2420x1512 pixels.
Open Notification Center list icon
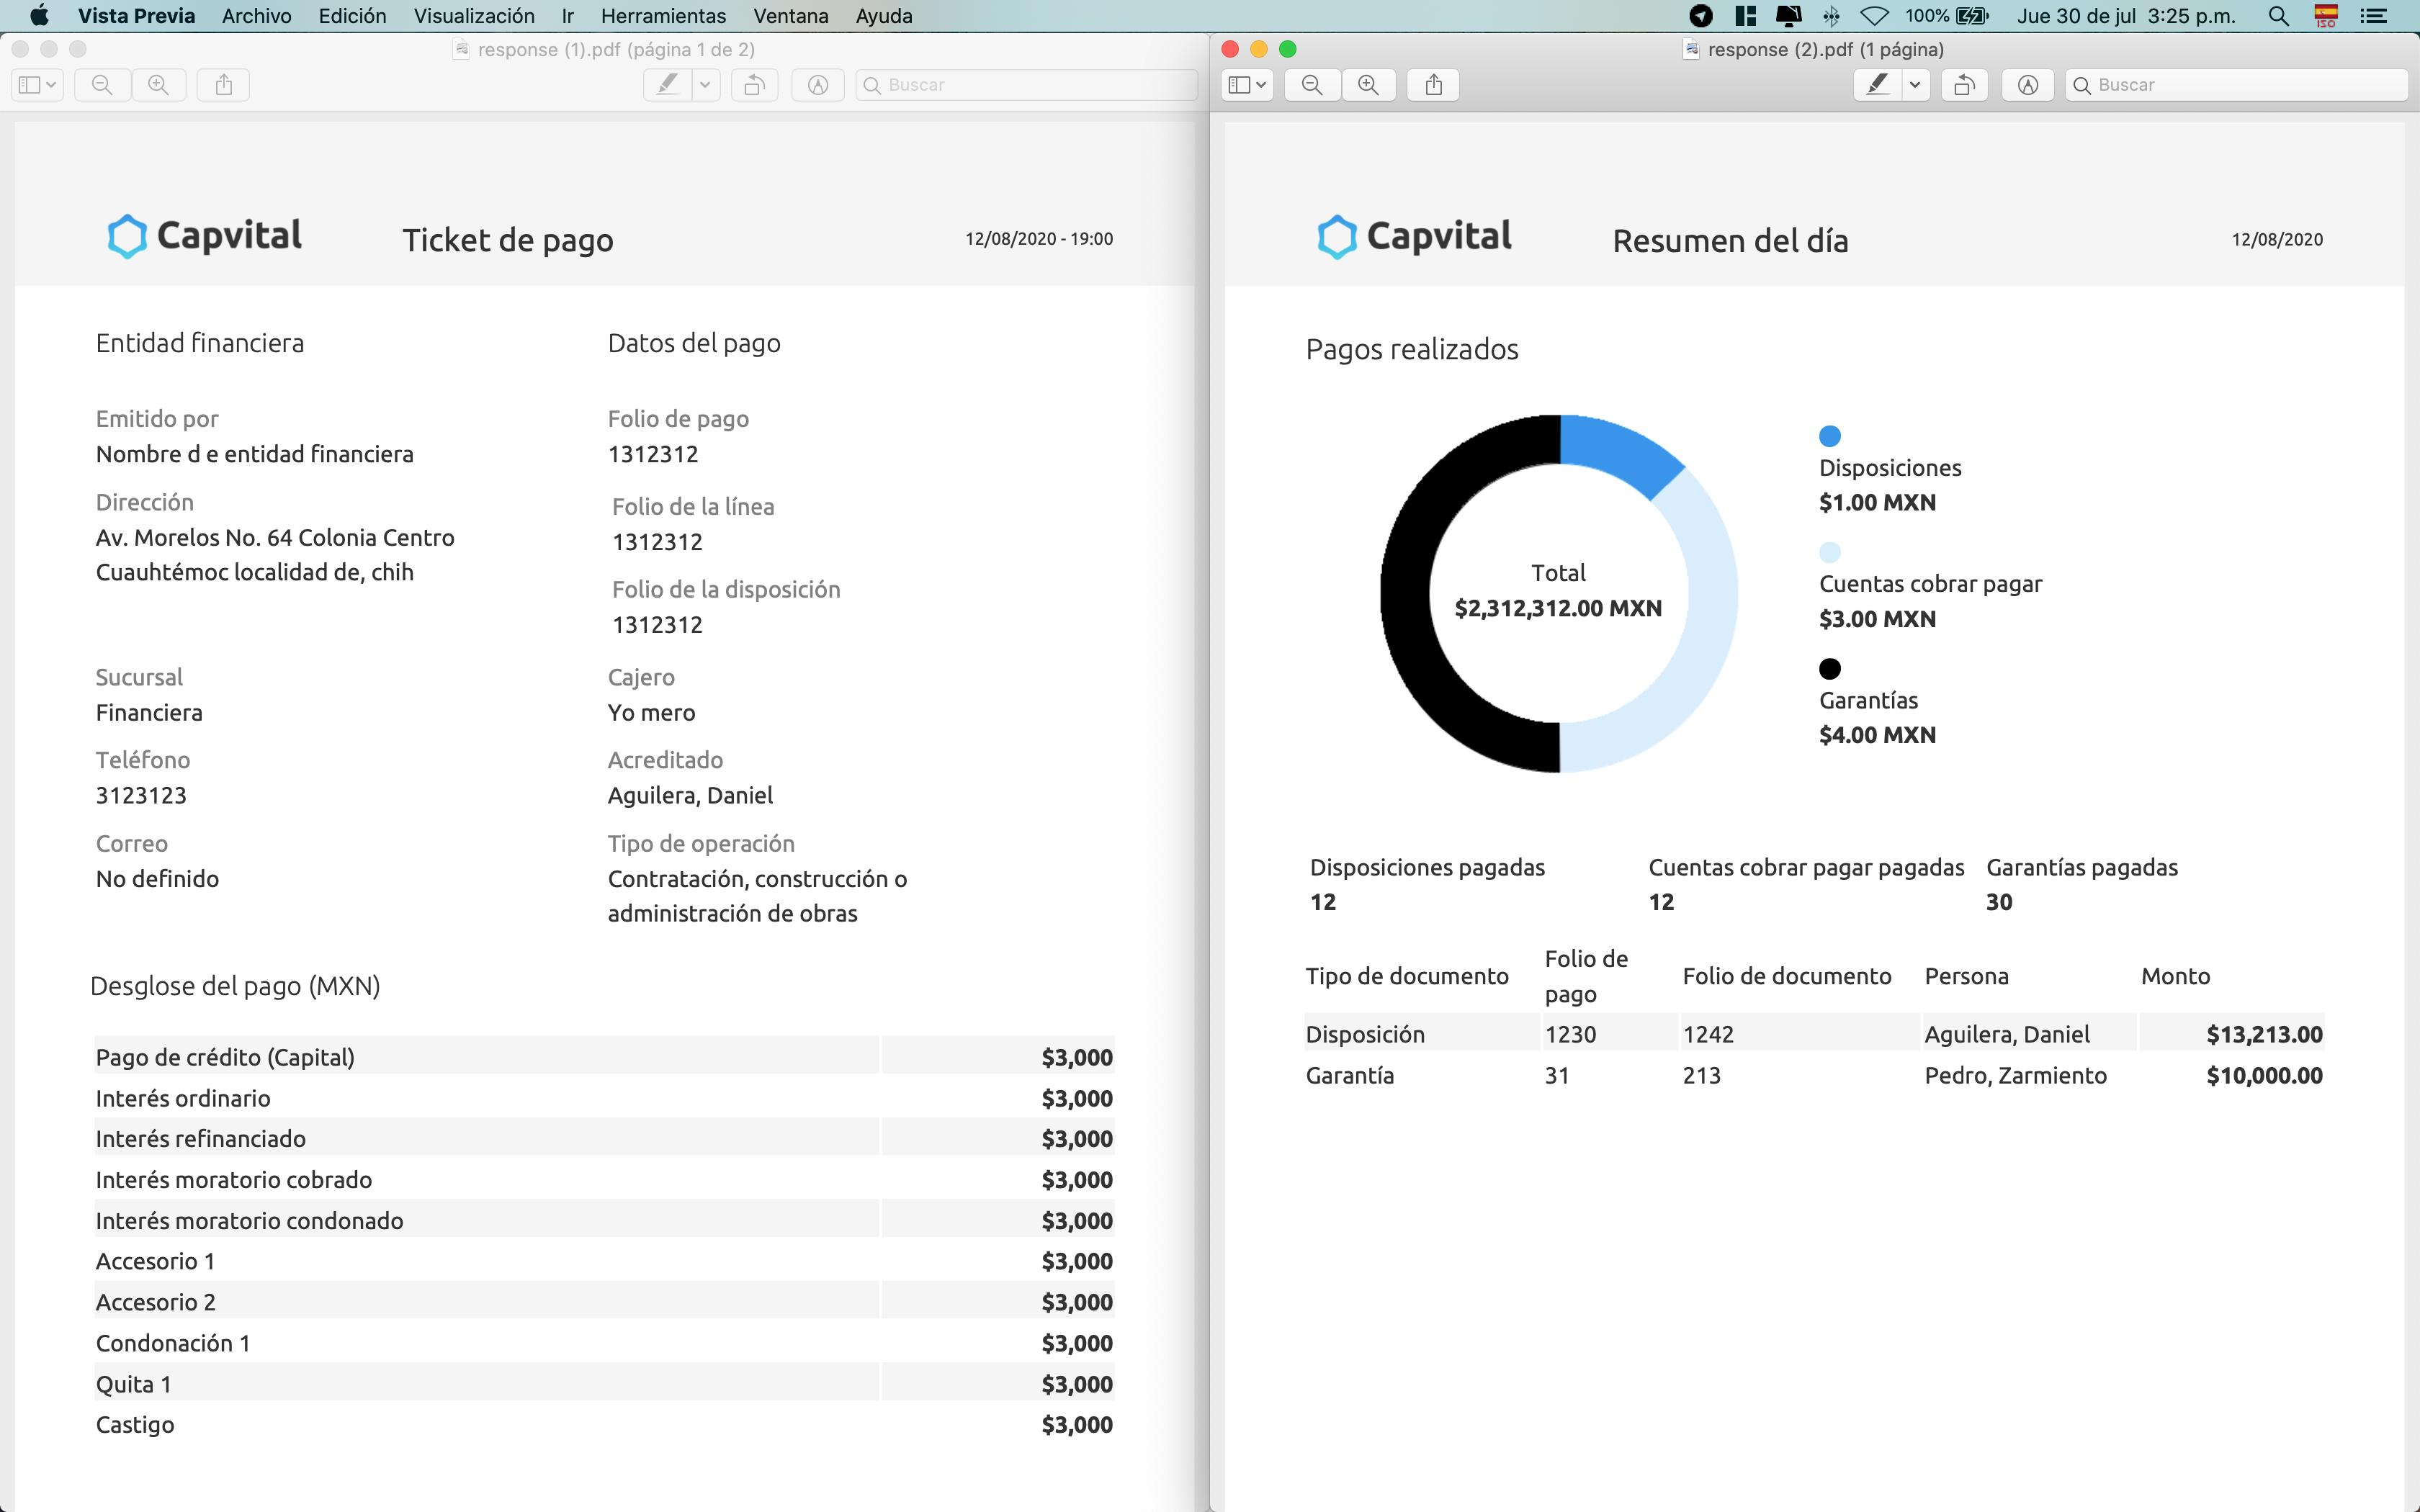click(x=2373, y=16)
